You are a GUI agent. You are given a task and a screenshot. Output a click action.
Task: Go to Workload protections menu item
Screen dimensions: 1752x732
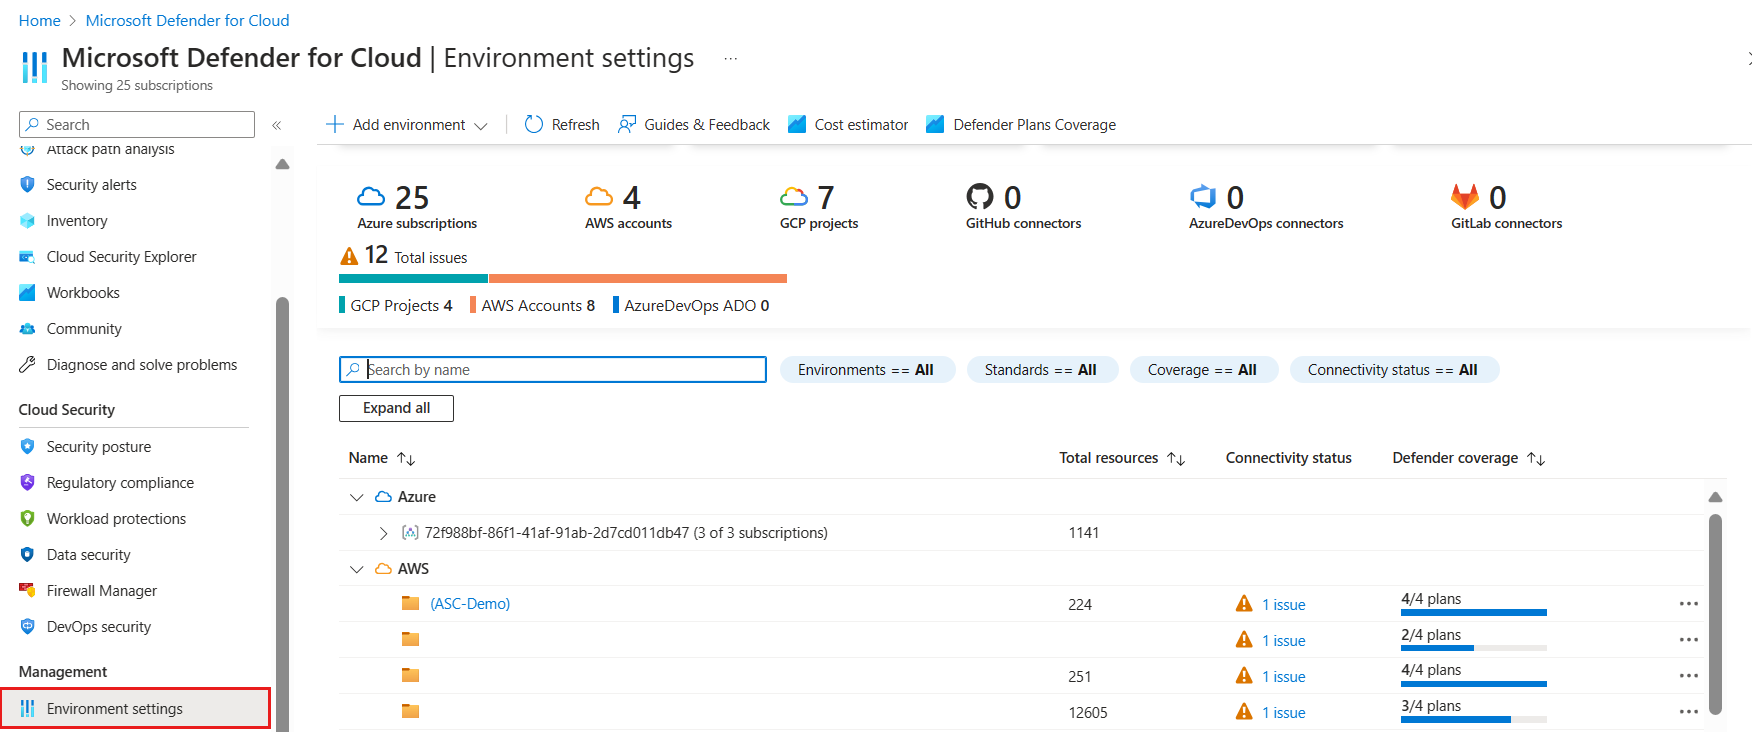(116, 519)
